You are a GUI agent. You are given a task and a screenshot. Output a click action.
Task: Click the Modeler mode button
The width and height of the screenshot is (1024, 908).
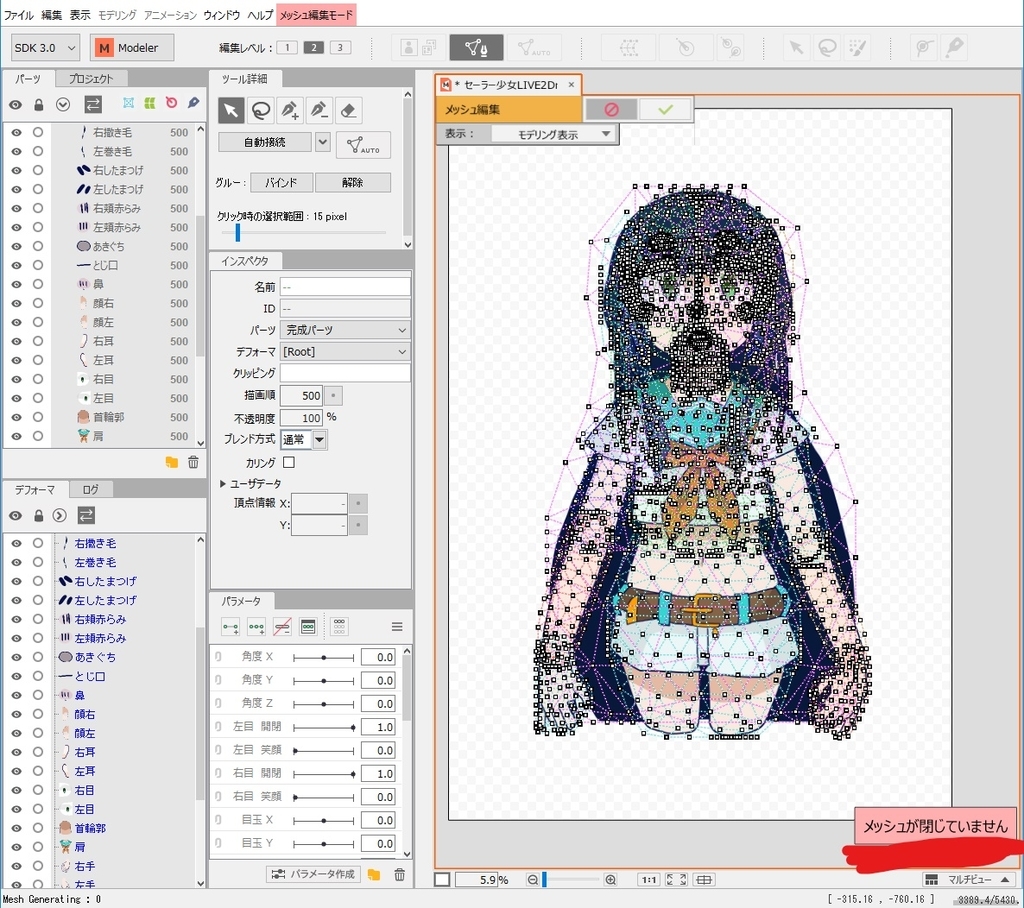coord(132,48)
